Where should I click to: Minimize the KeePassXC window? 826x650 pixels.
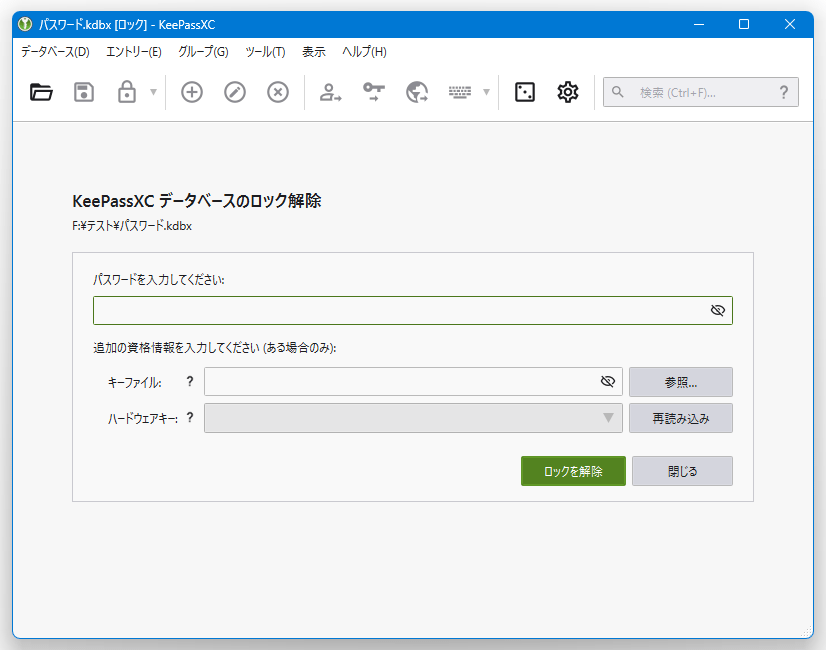click(699, 24)
